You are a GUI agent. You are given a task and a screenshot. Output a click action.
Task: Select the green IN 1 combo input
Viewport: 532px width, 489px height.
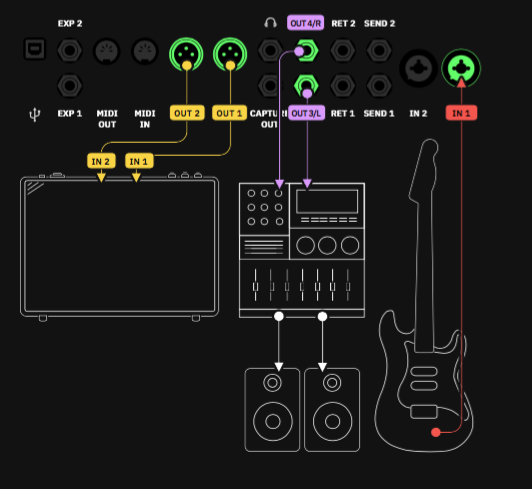461,69
